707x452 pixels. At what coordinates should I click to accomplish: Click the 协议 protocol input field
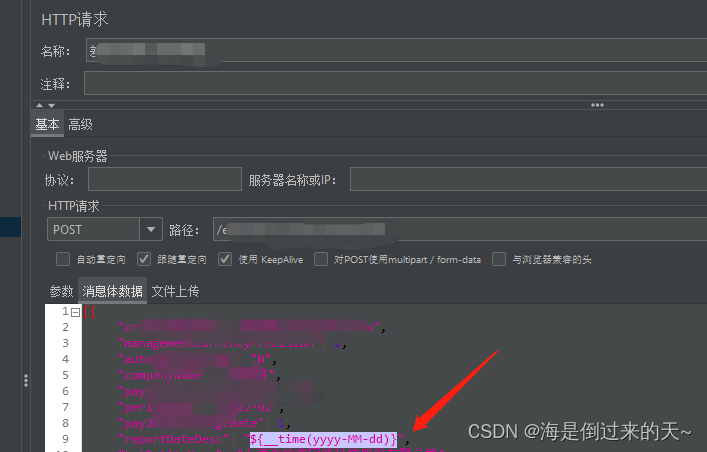click(x=165, y=179)
